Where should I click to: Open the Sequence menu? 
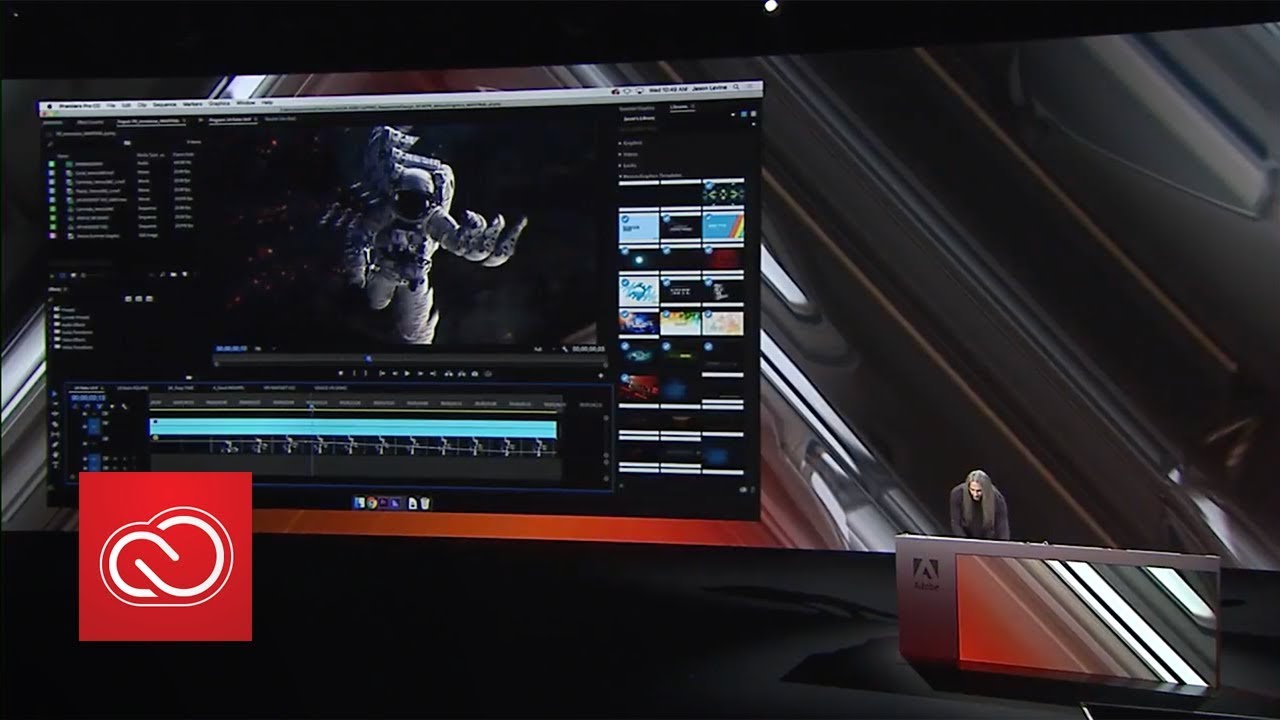pos(164,104)
